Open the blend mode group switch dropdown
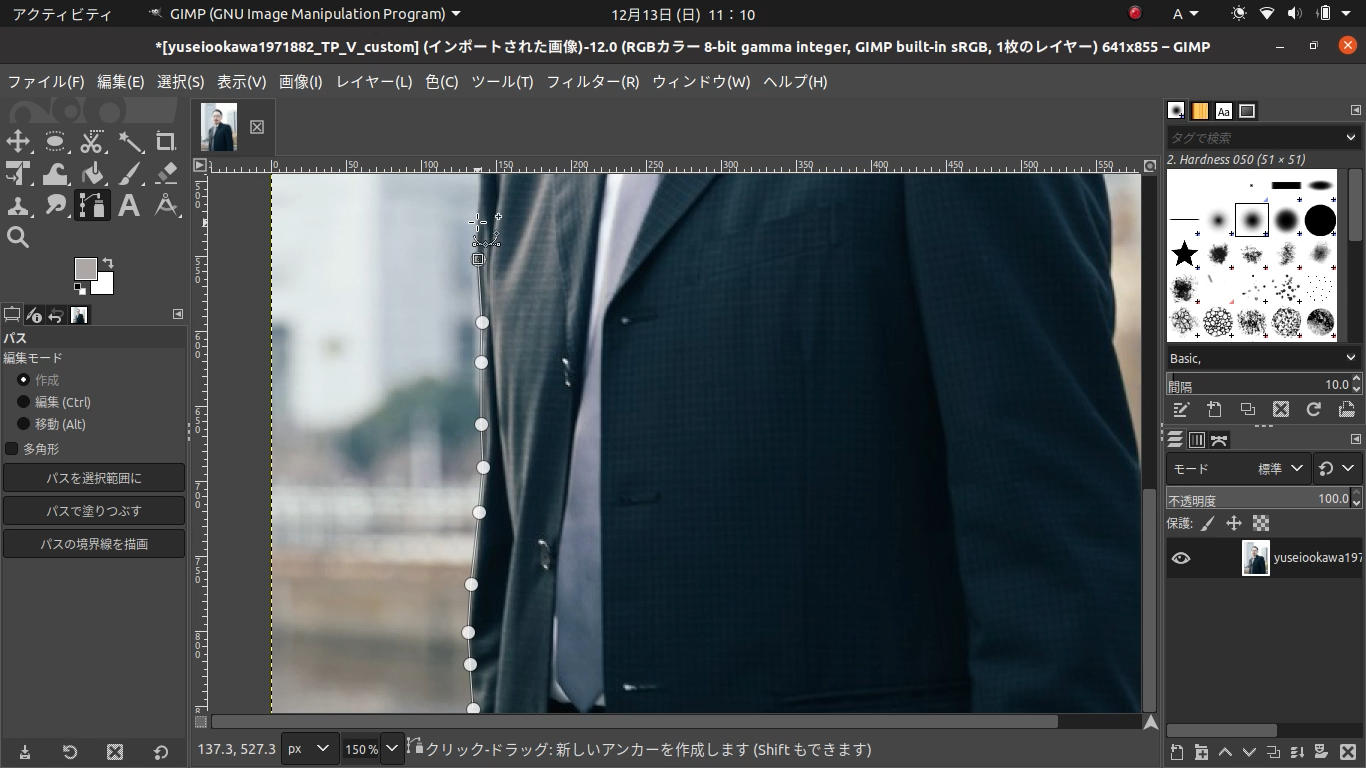The width and height of the screenshot is (1366, 768). [1336, 468]
